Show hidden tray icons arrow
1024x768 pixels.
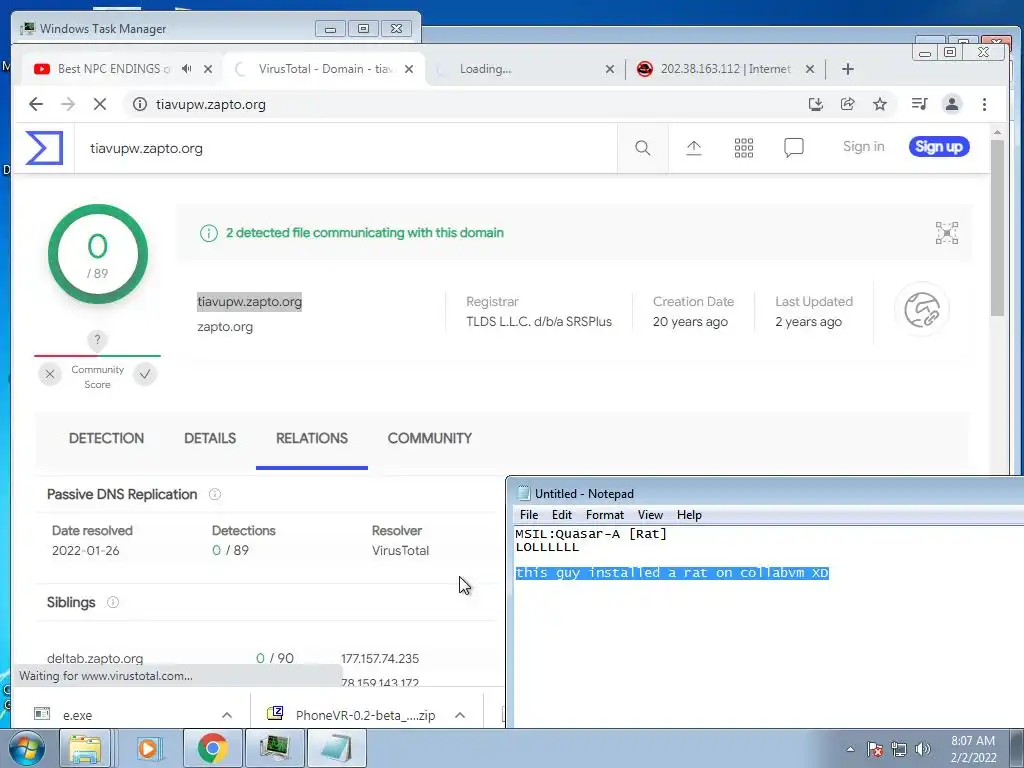[850, 749]
